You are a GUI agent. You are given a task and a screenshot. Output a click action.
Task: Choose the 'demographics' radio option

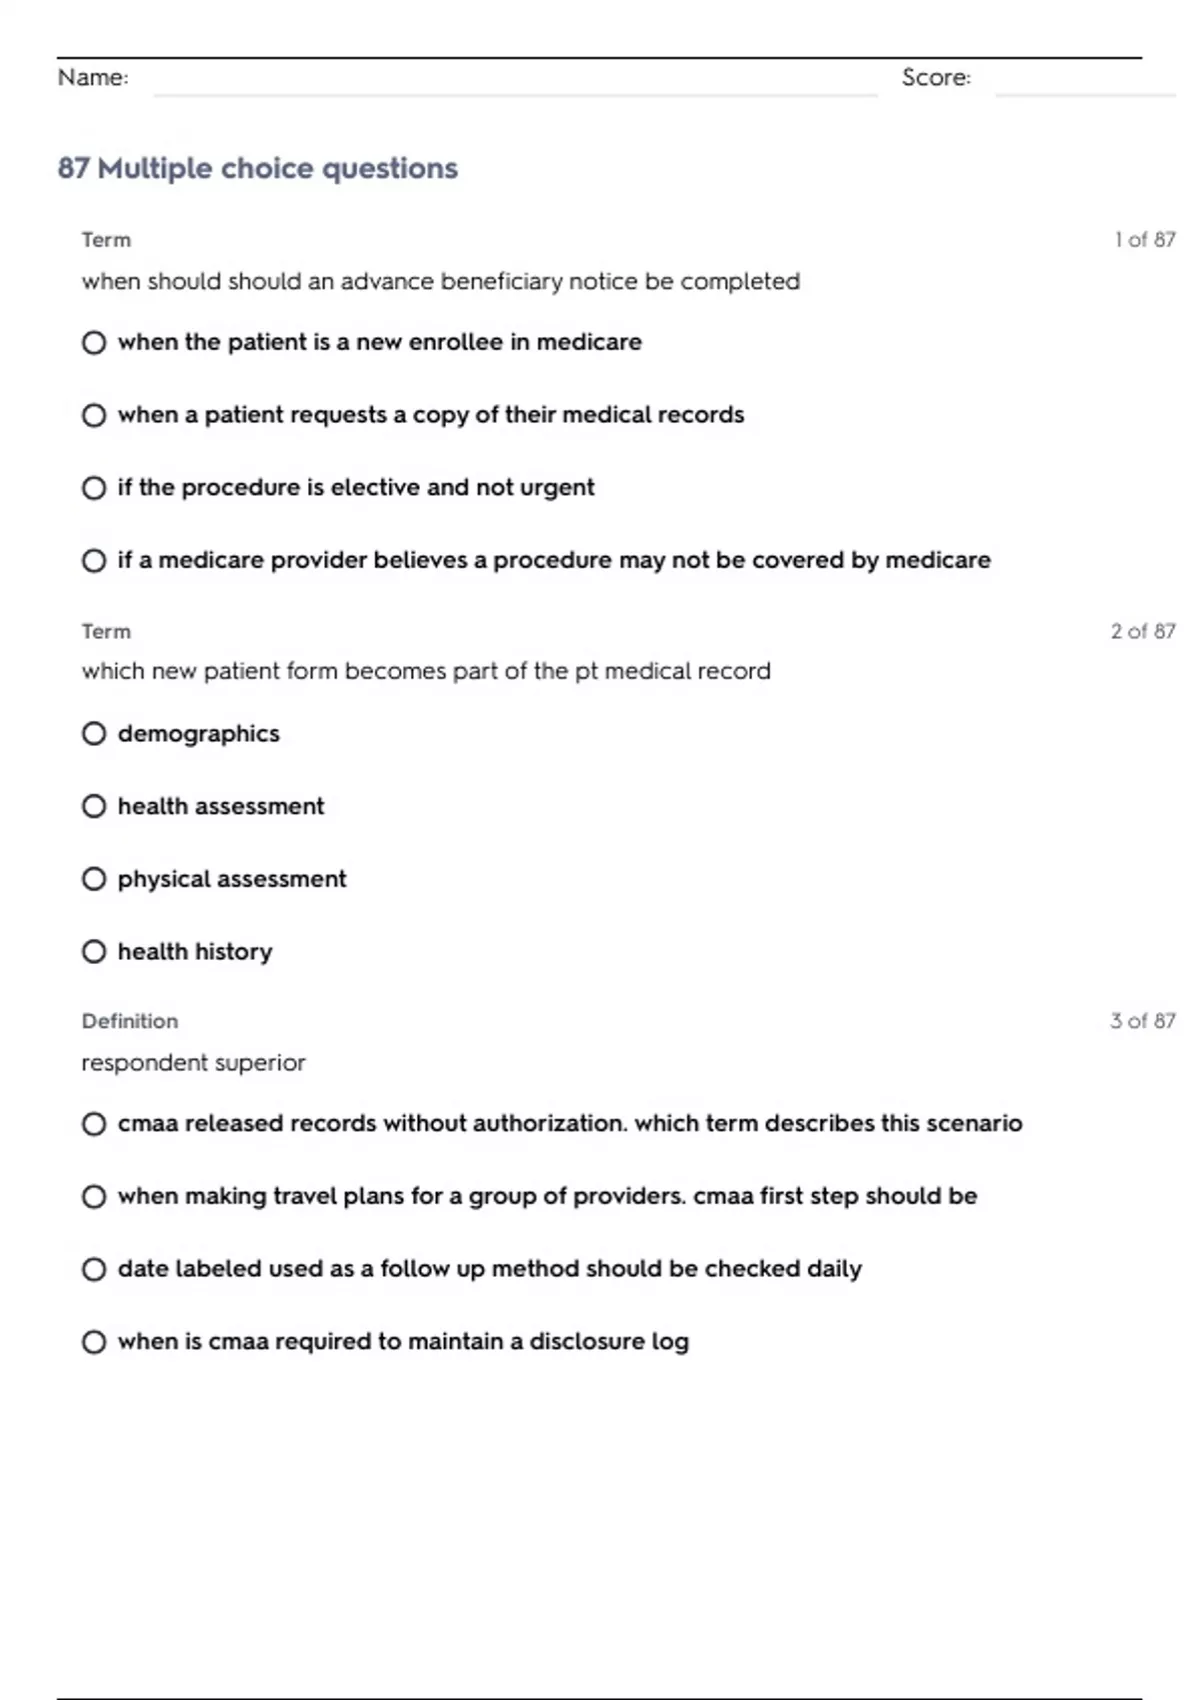(x=94, y=734)
